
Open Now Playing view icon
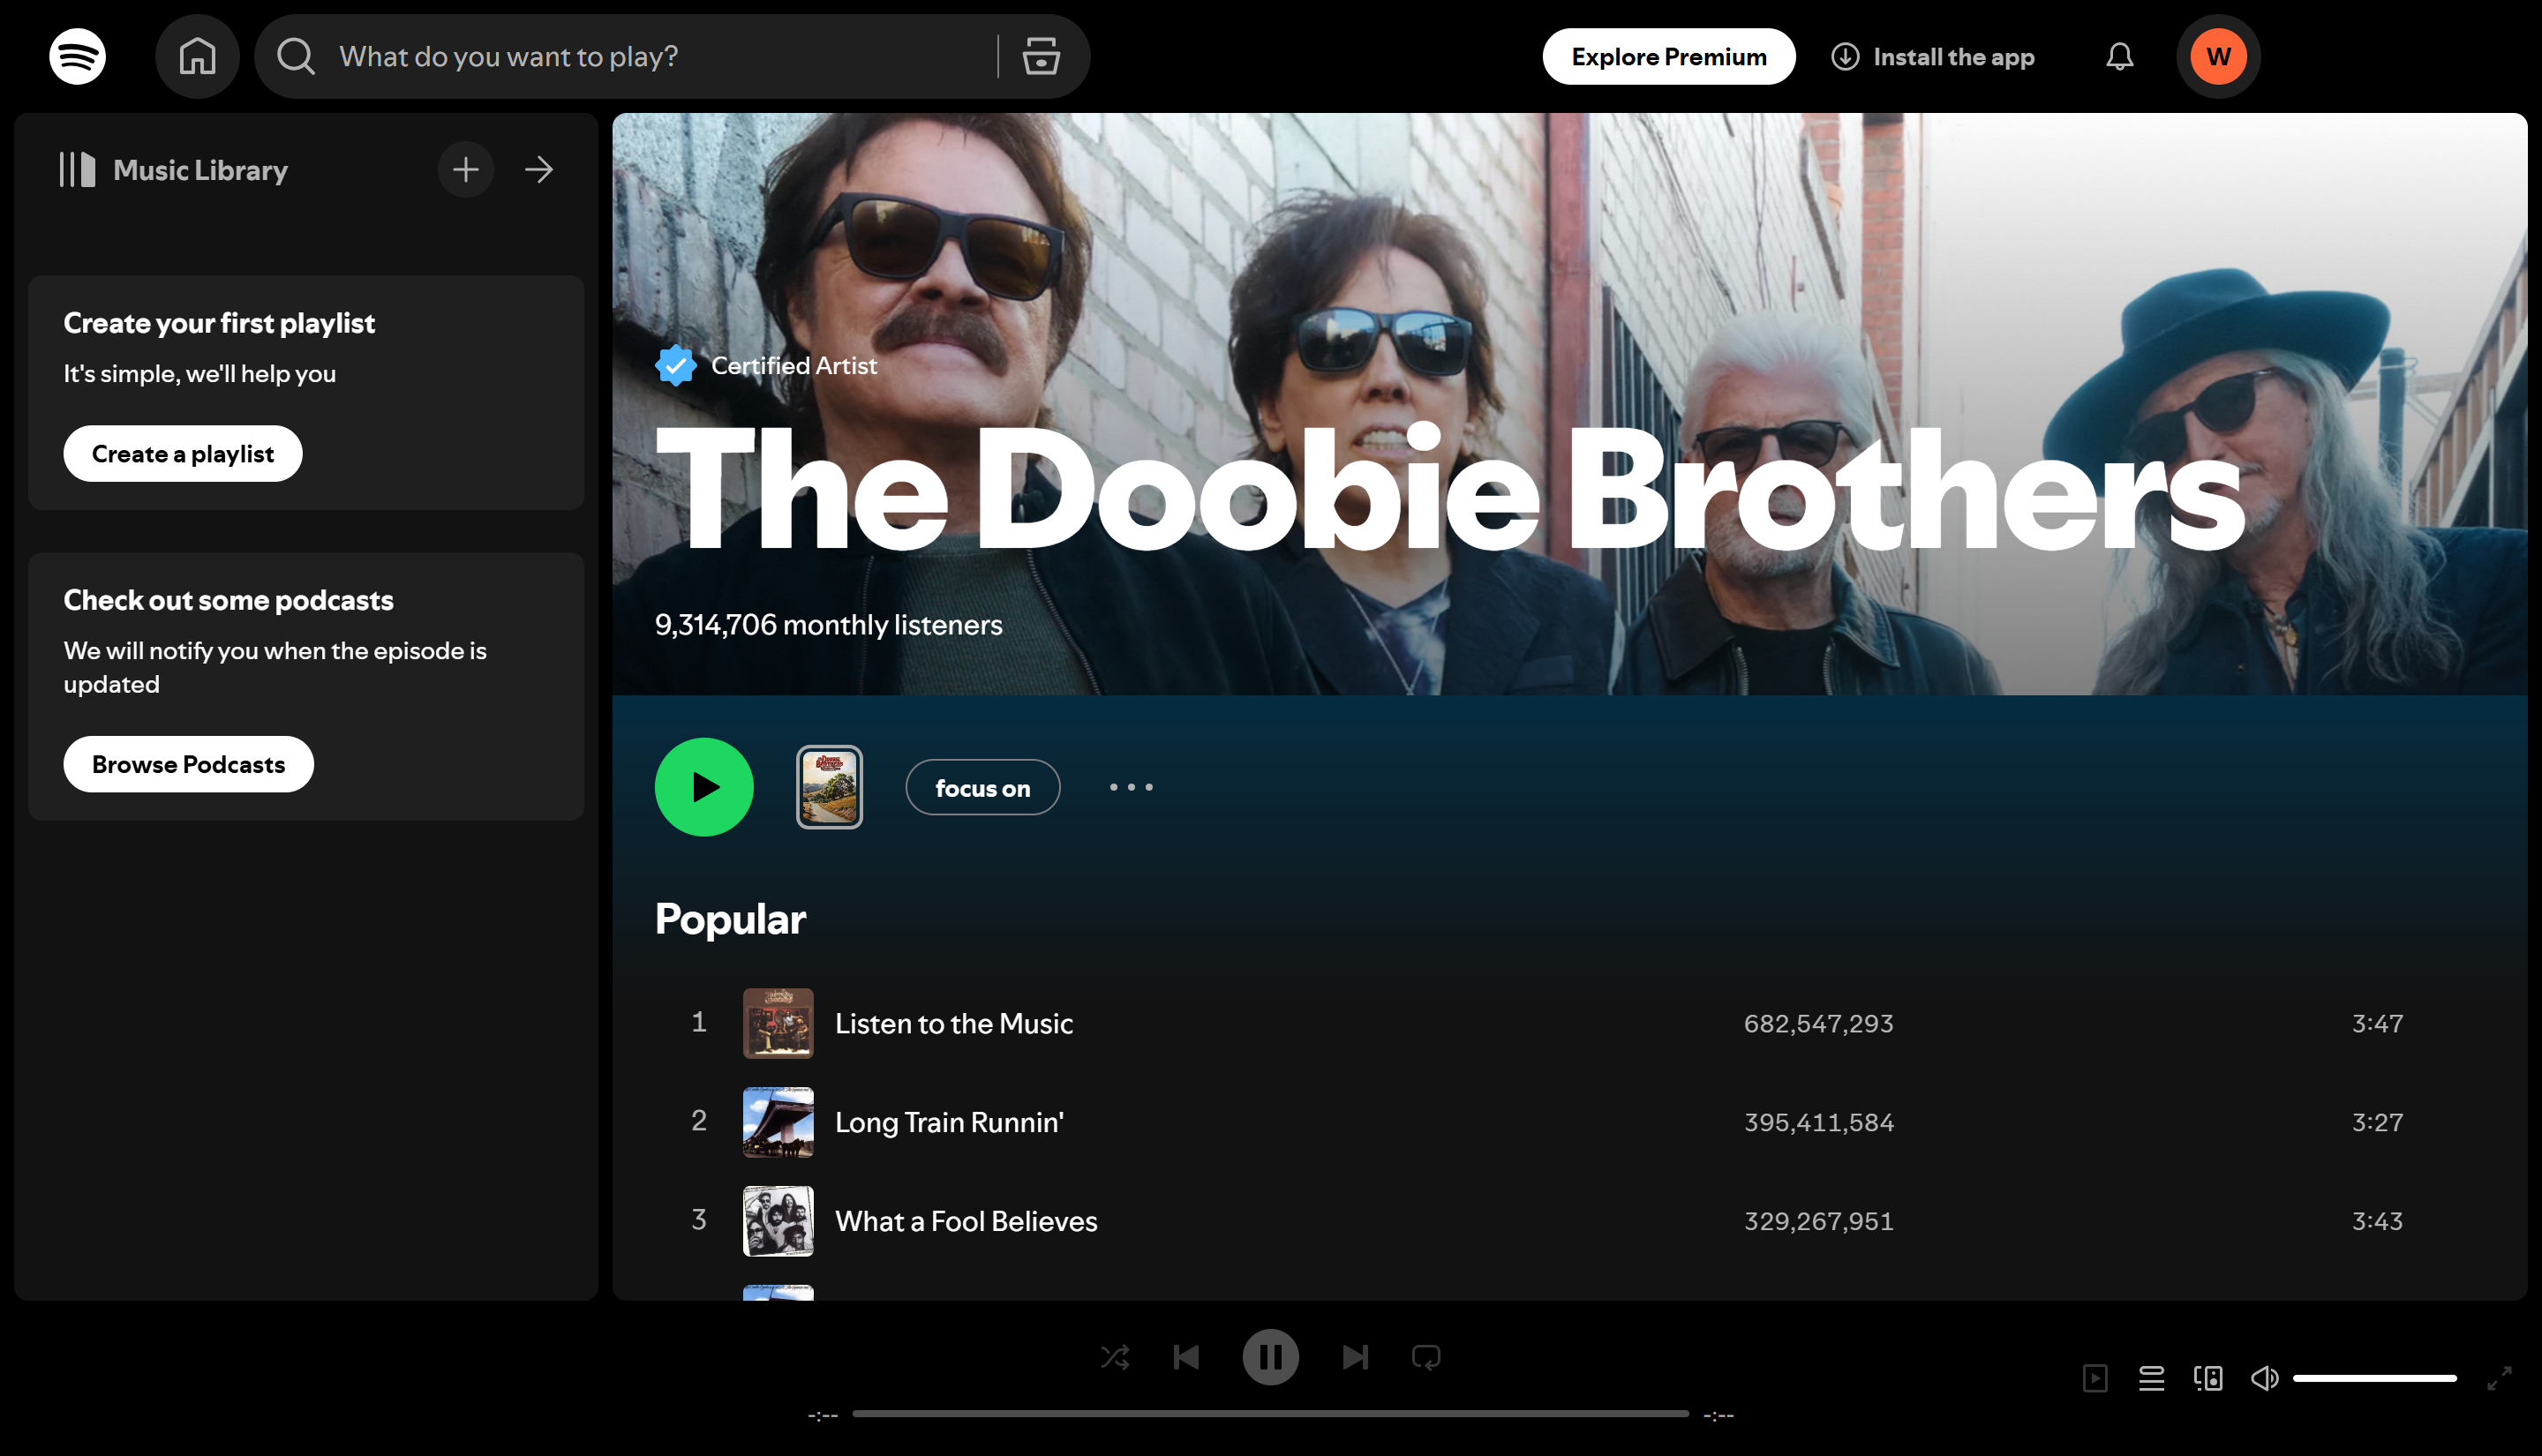coord(2095,1378)
